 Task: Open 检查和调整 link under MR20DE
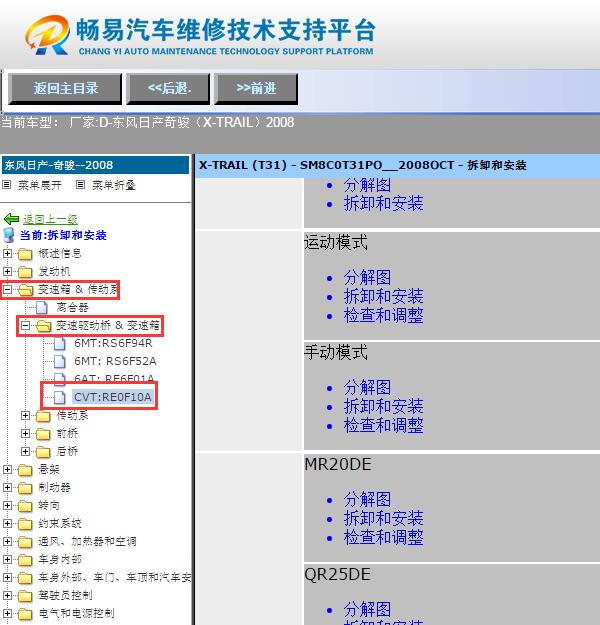point(384,537)
